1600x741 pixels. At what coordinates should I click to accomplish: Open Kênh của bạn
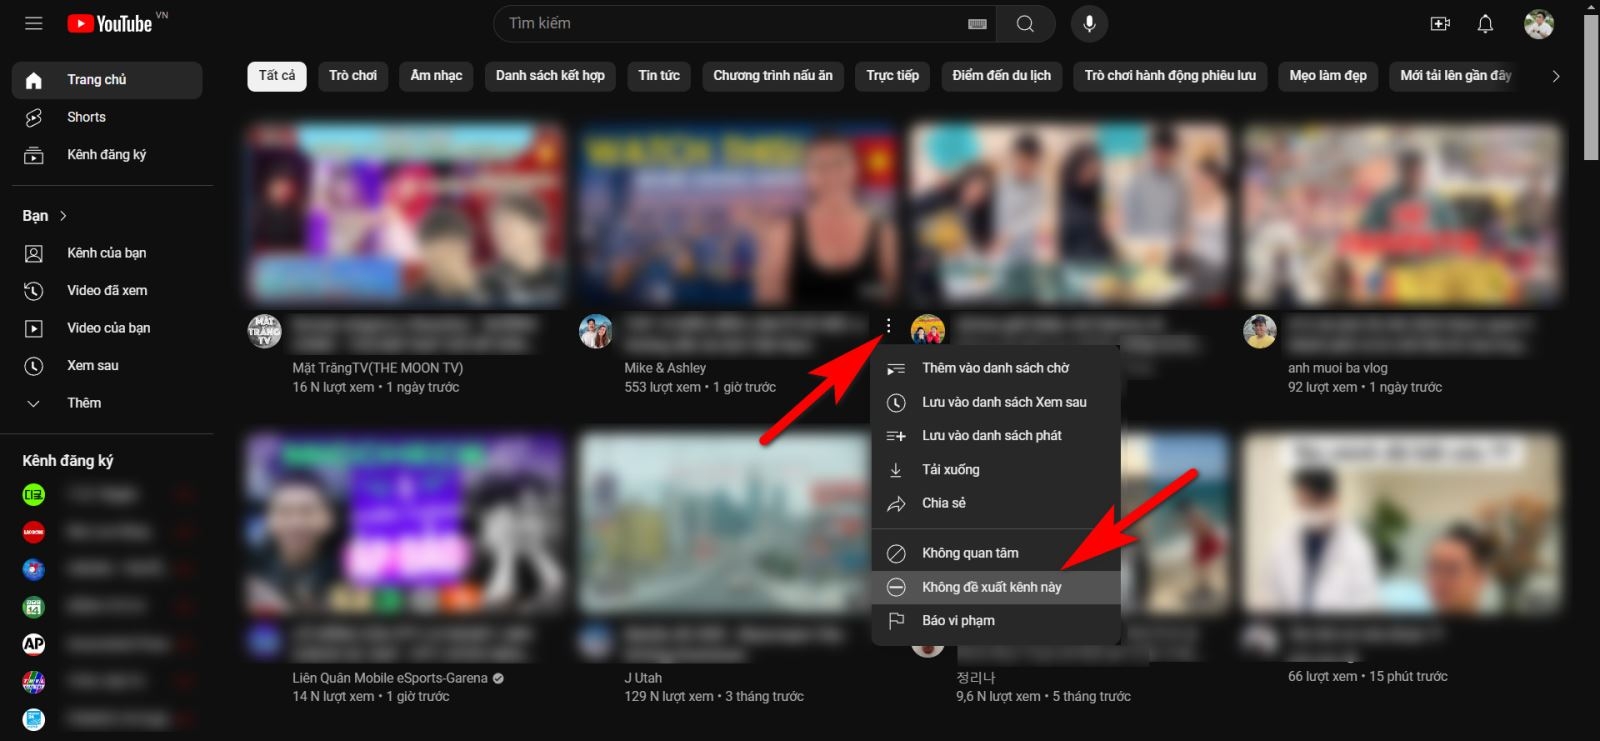107,253
